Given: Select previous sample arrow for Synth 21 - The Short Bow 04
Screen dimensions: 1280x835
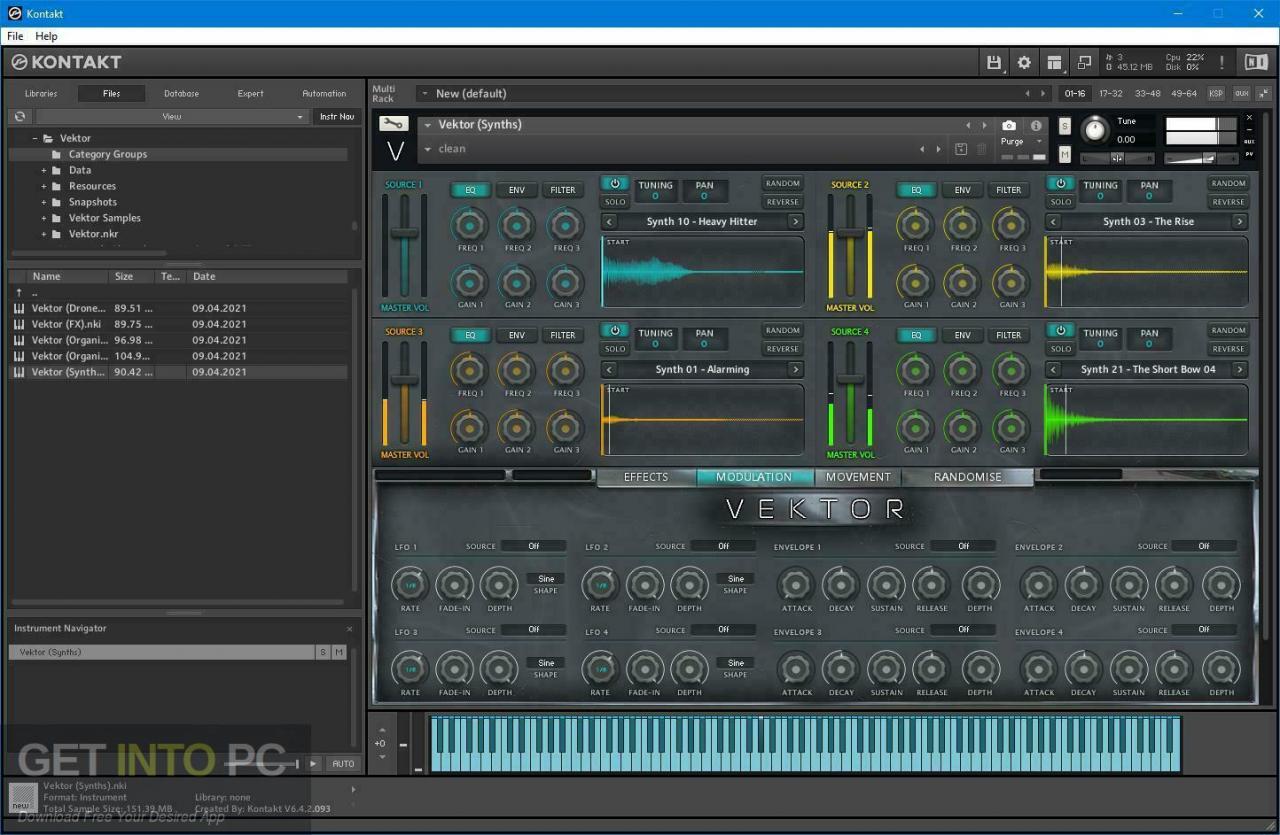Looking at the screenshot, I should [x=1053, y=370].
